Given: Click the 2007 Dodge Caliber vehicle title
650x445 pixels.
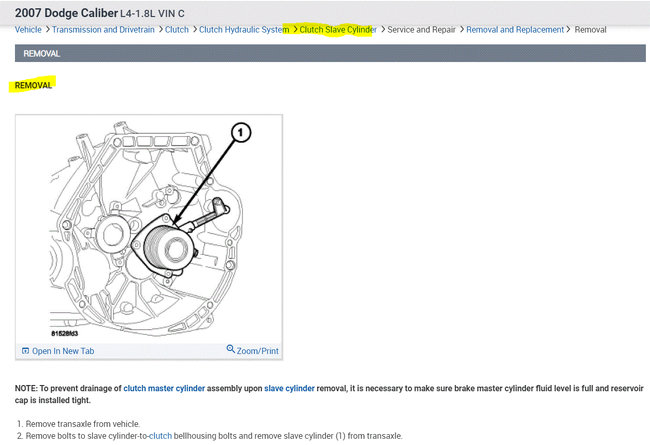Looking at the screenshot, I should (66, 13).
